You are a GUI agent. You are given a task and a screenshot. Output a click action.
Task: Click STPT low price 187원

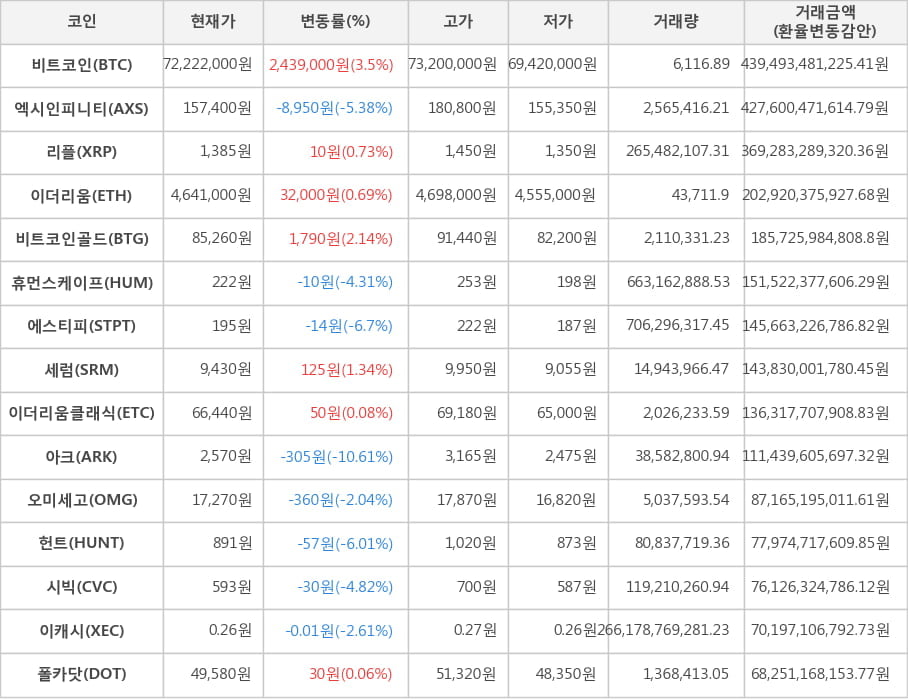pos(577,326)
